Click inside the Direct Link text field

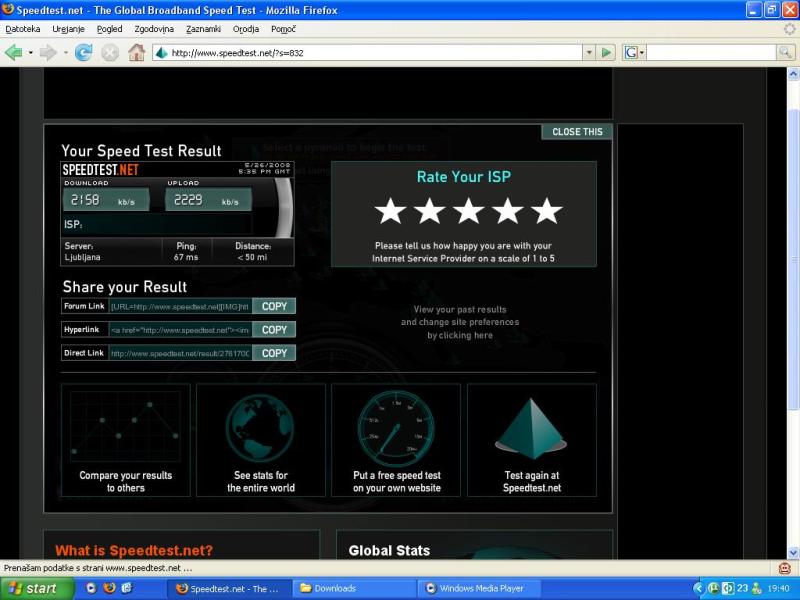tap(180, 353)
